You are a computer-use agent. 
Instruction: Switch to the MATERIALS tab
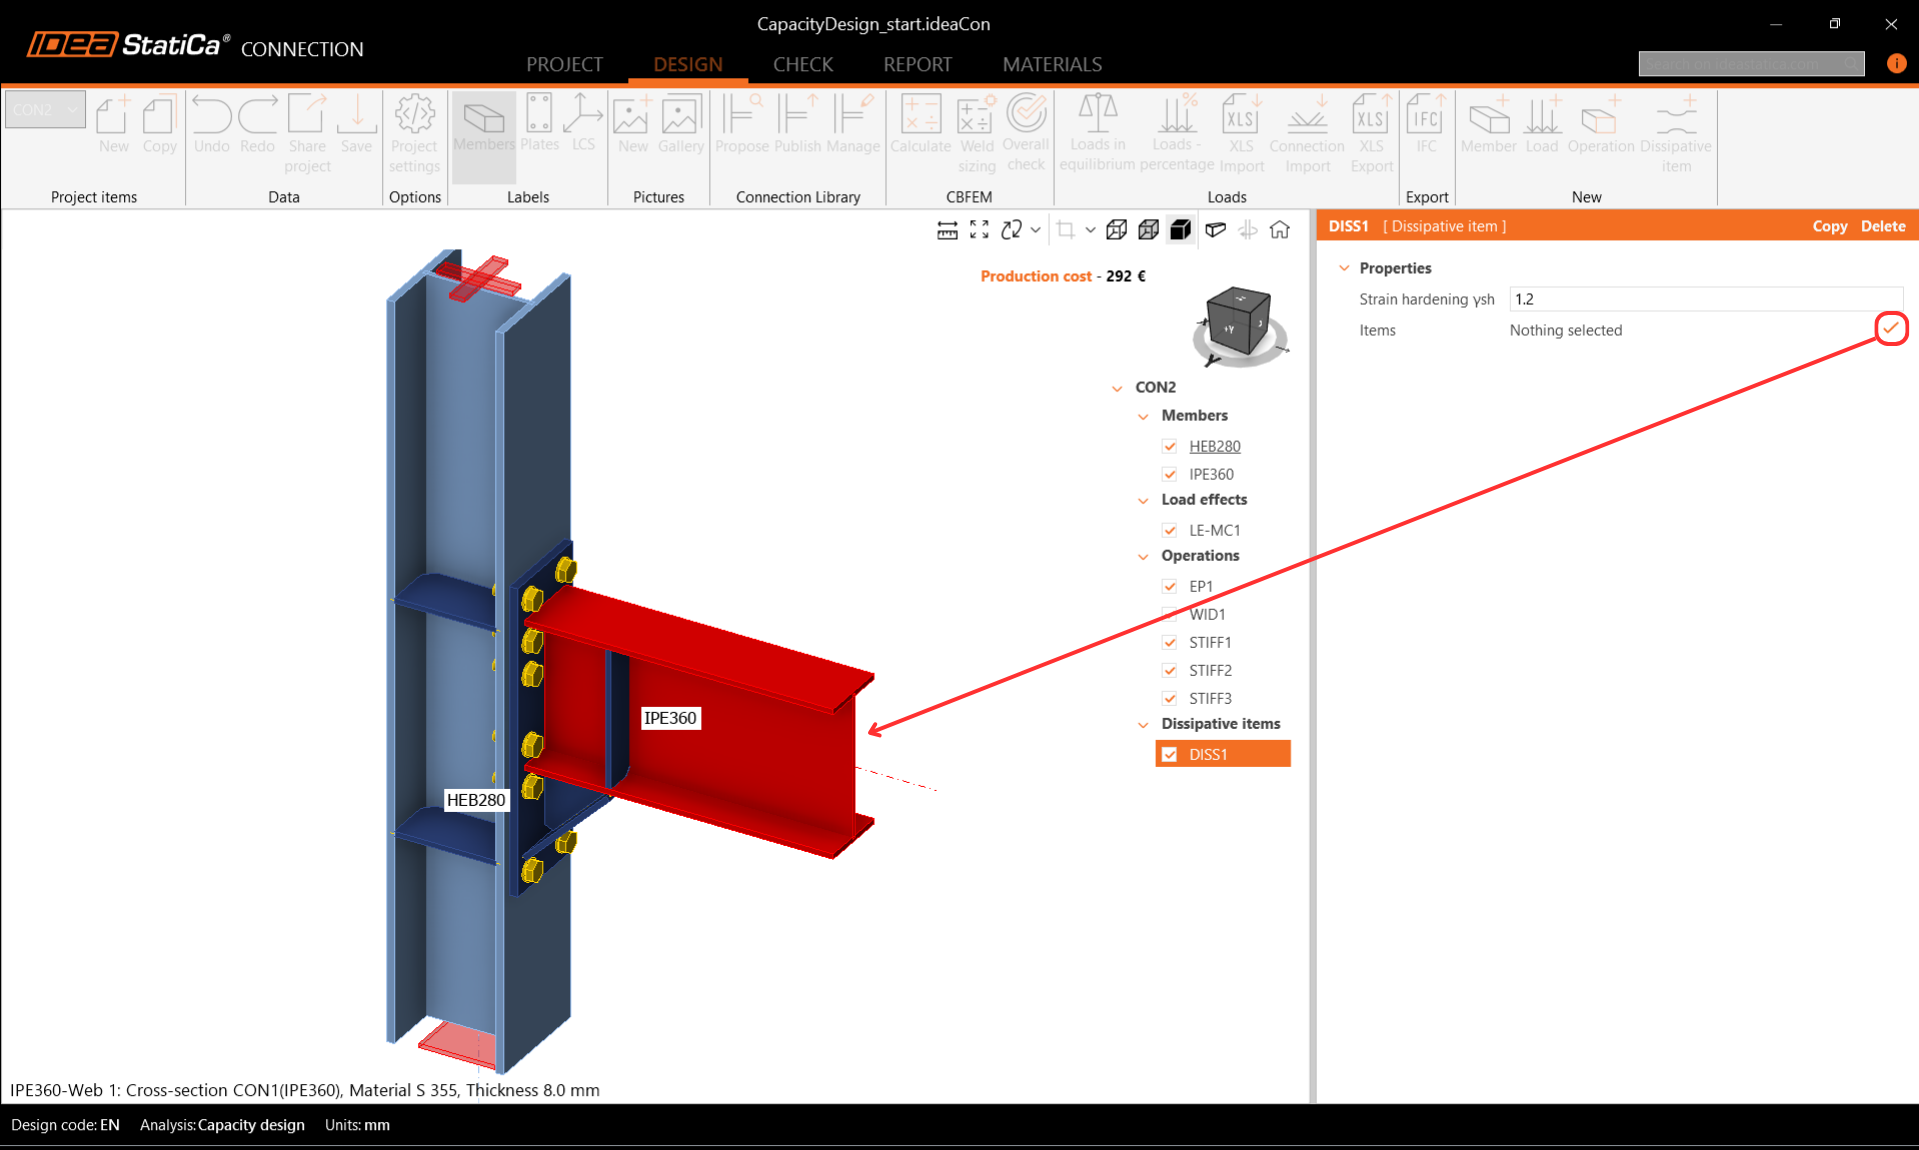(x=1052, y=64)
